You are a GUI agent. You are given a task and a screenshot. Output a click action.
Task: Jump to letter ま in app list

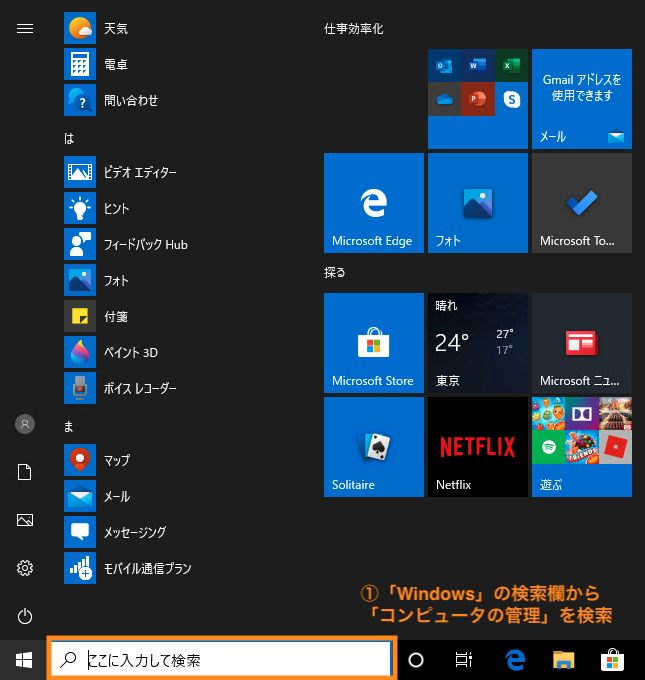[69, 427]
